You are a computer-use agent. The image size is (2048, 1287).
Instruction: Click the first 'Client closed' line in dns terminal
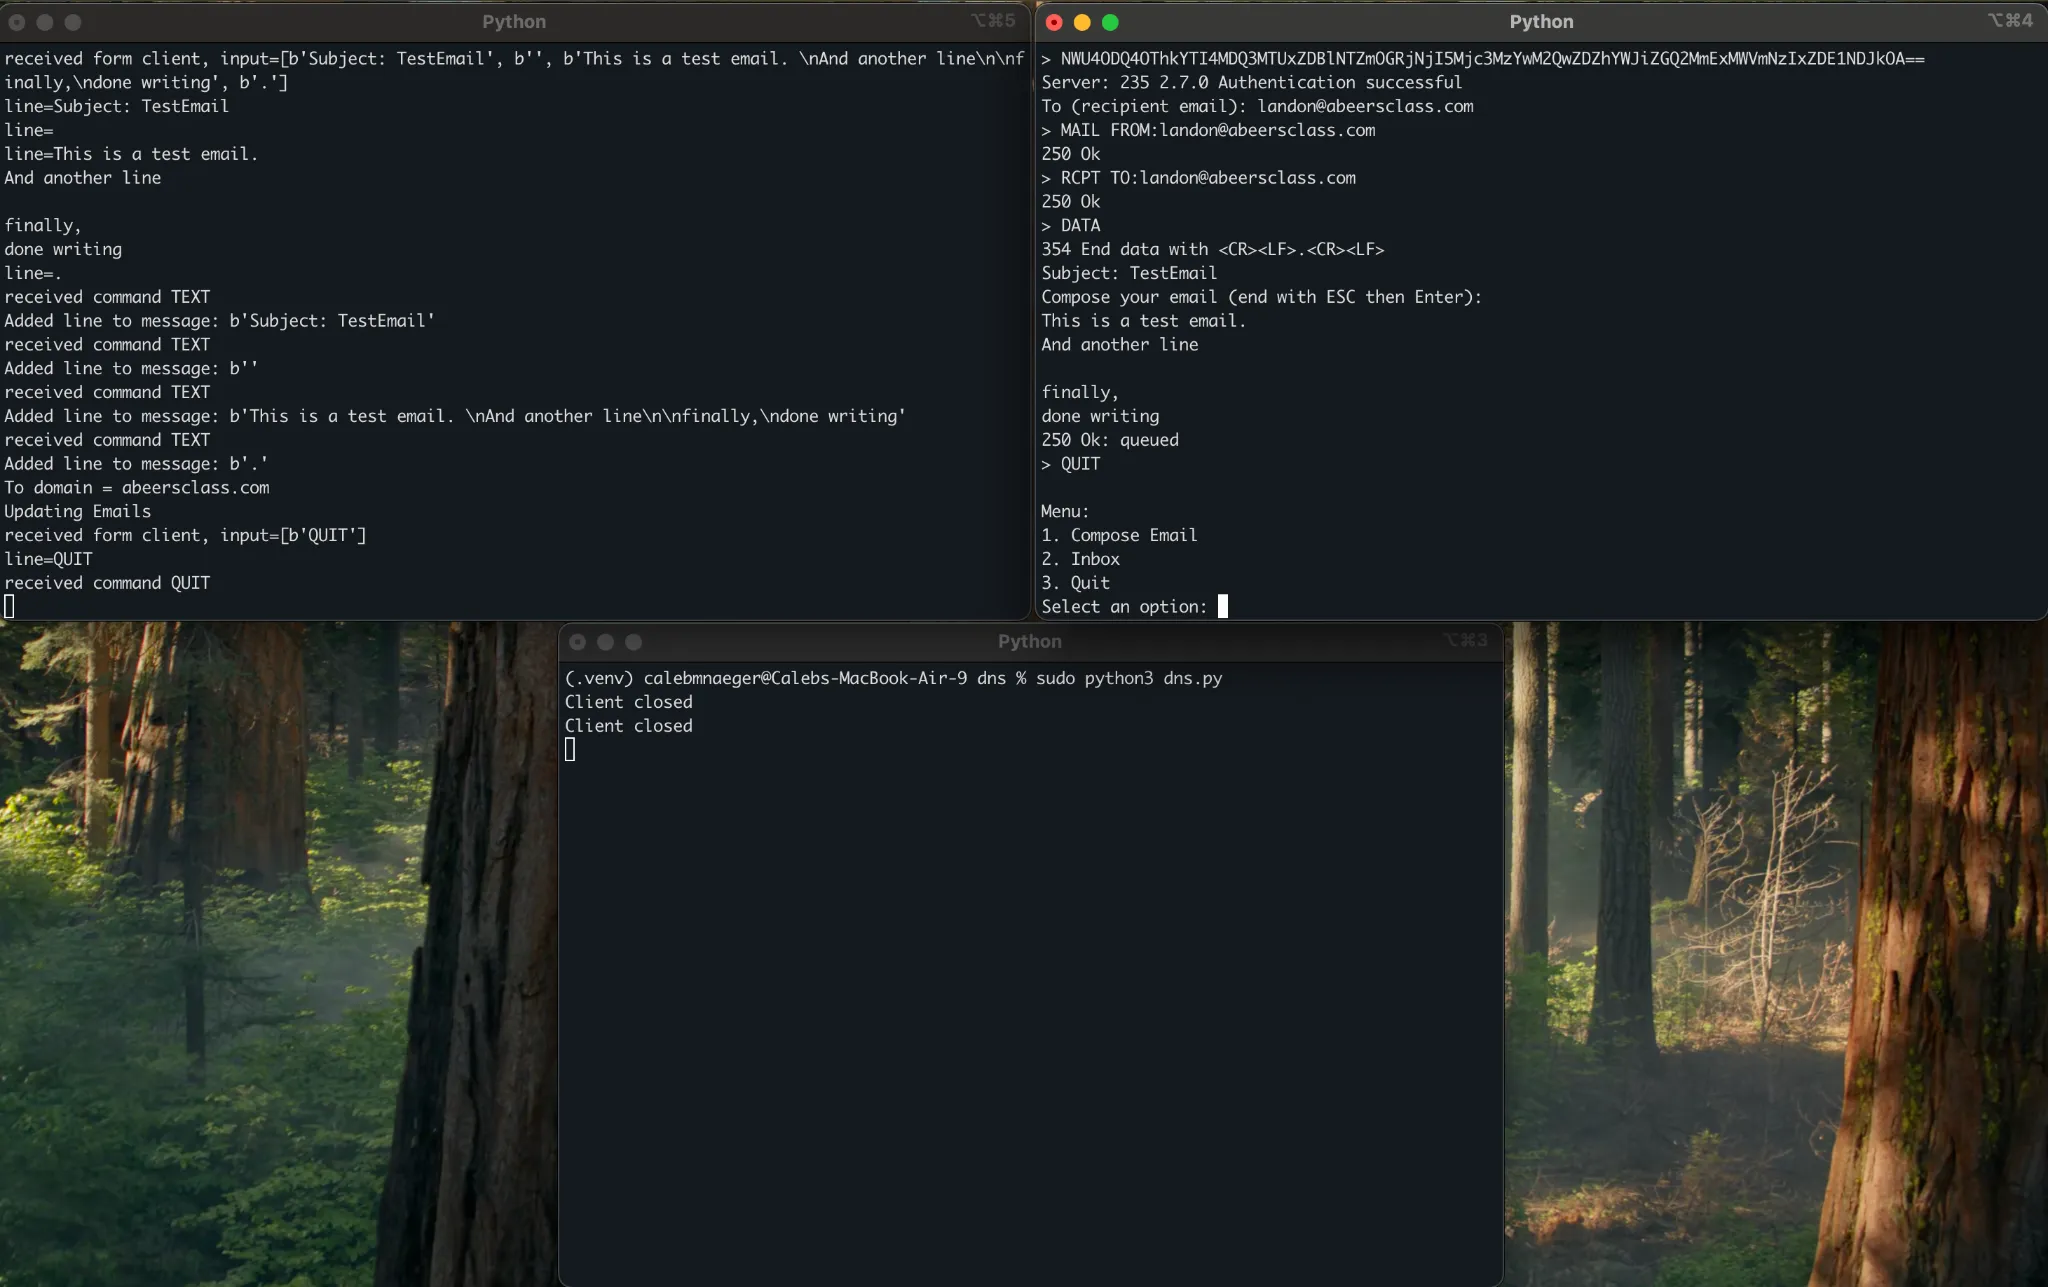[x=628, y=702]
